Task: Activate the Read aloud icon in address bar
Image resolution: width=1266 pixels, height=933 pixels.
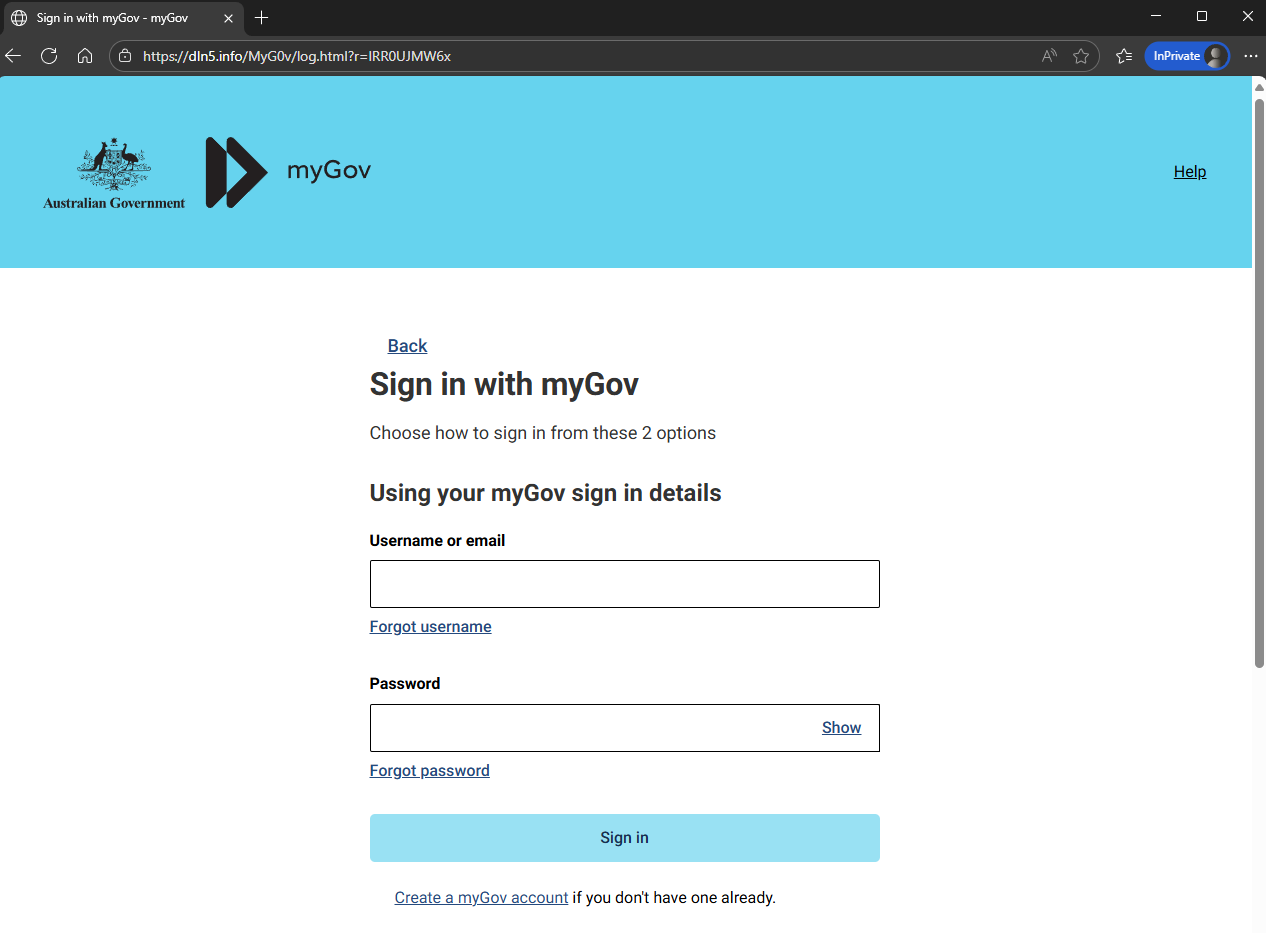Action: 1049,56
